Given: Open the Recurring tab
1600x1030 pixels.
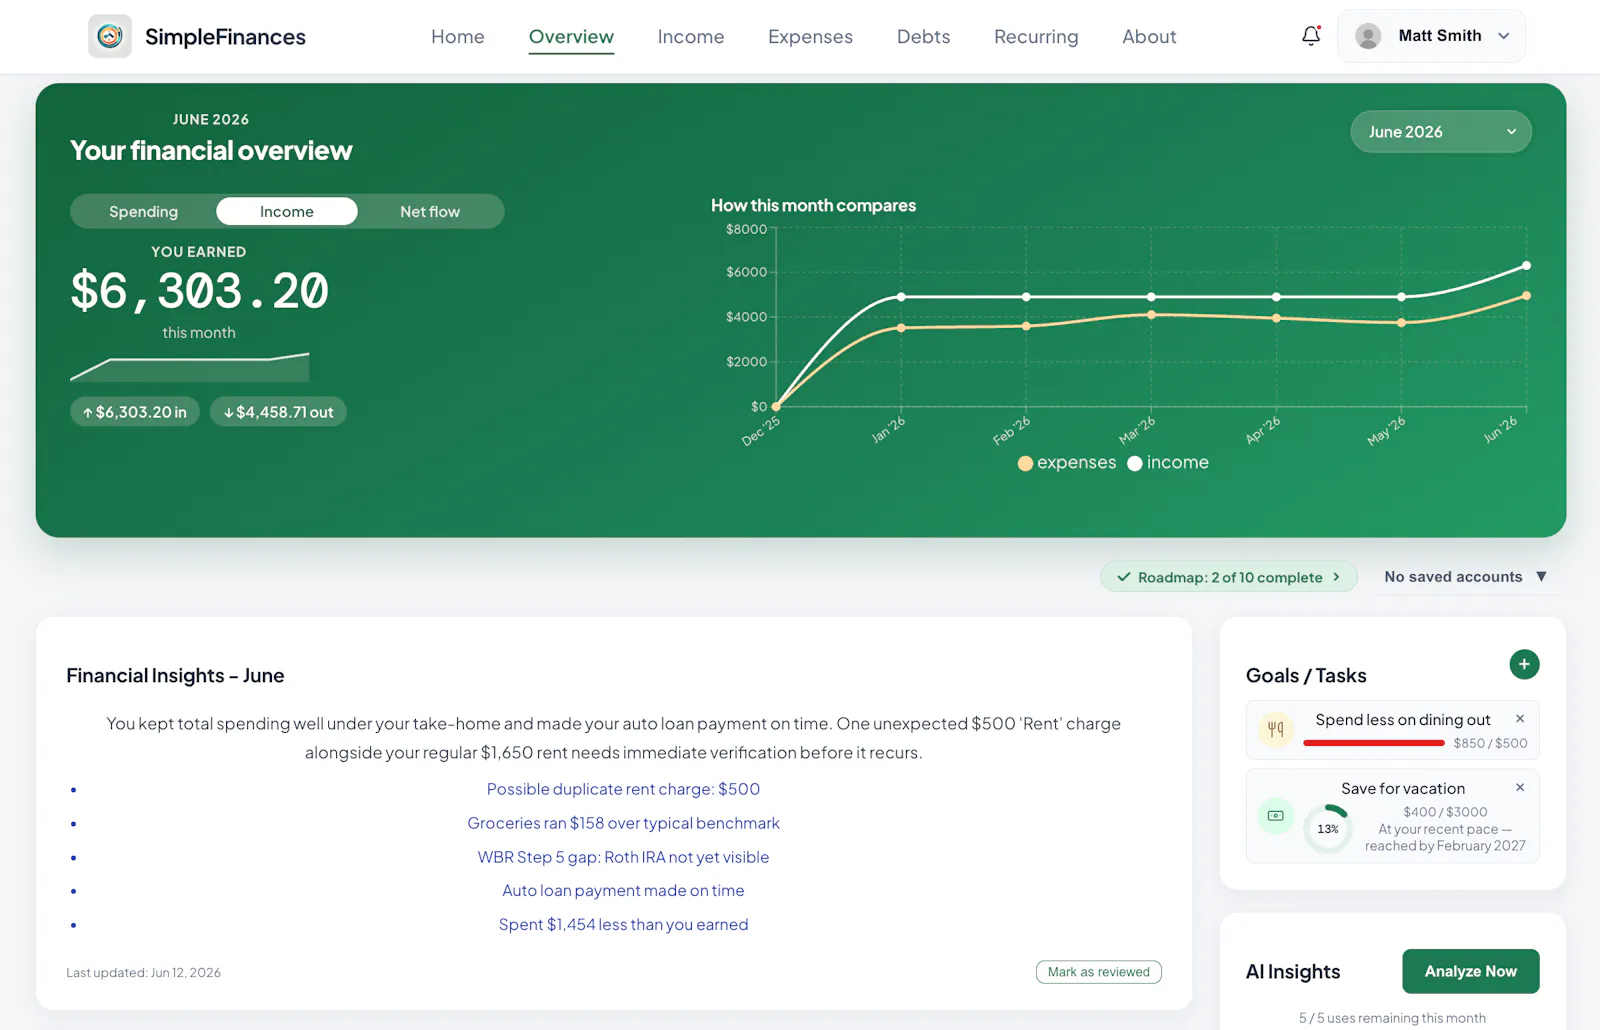Looking at the screenshot, I should (x=1036, y=37).
